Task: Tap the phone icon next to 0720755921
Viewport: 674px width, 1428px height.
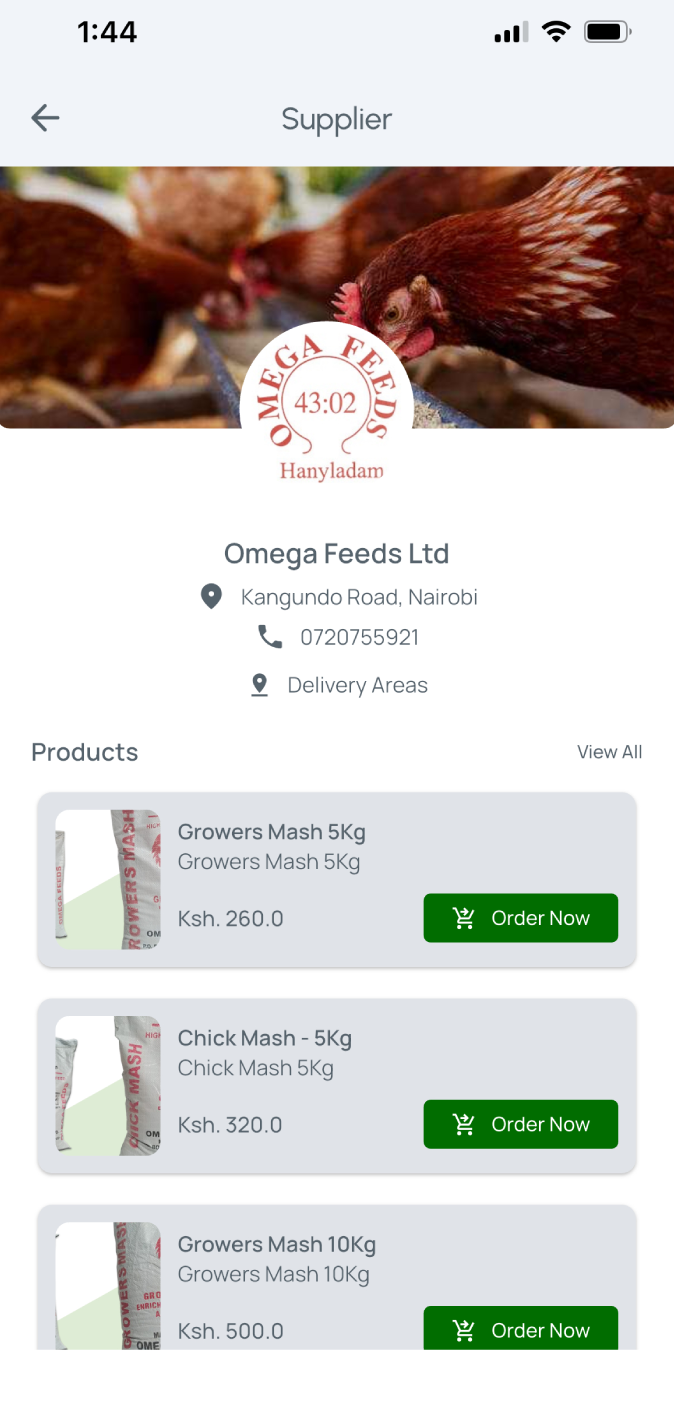Action: pos(270,637)
